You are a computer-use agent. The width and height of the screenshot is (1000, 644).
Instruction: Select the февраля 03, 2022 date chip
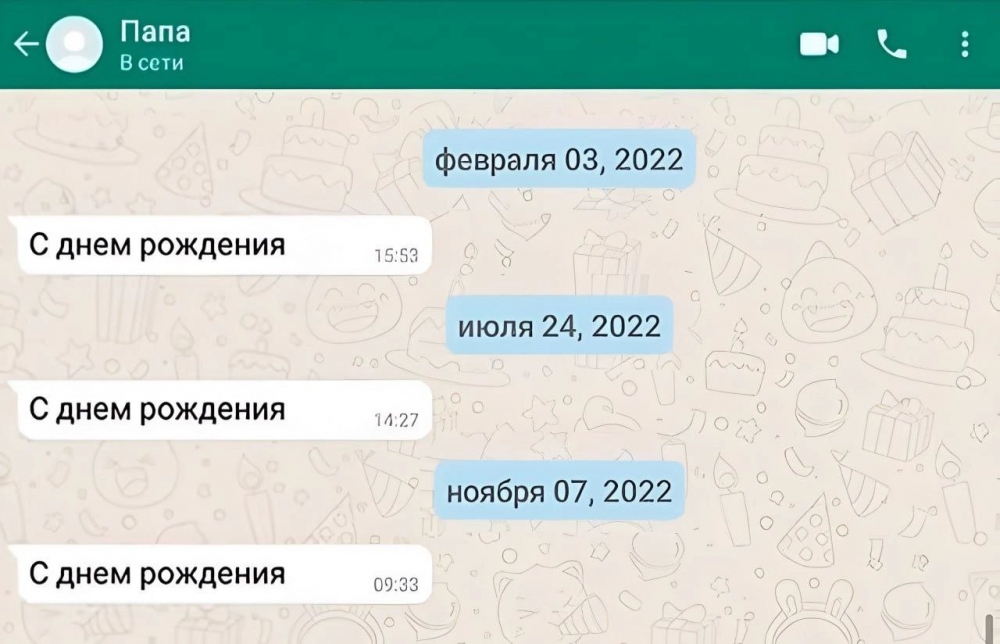click(x=559, y=159)
